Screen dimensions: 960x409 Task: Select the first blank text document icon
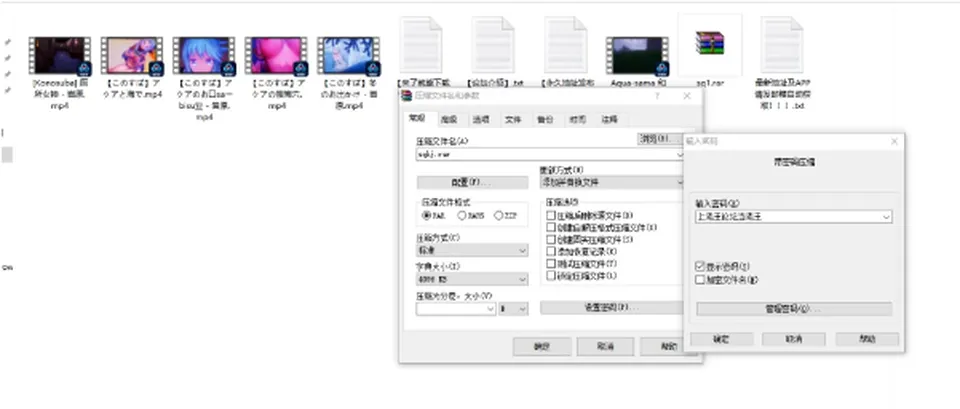[421, 45]
